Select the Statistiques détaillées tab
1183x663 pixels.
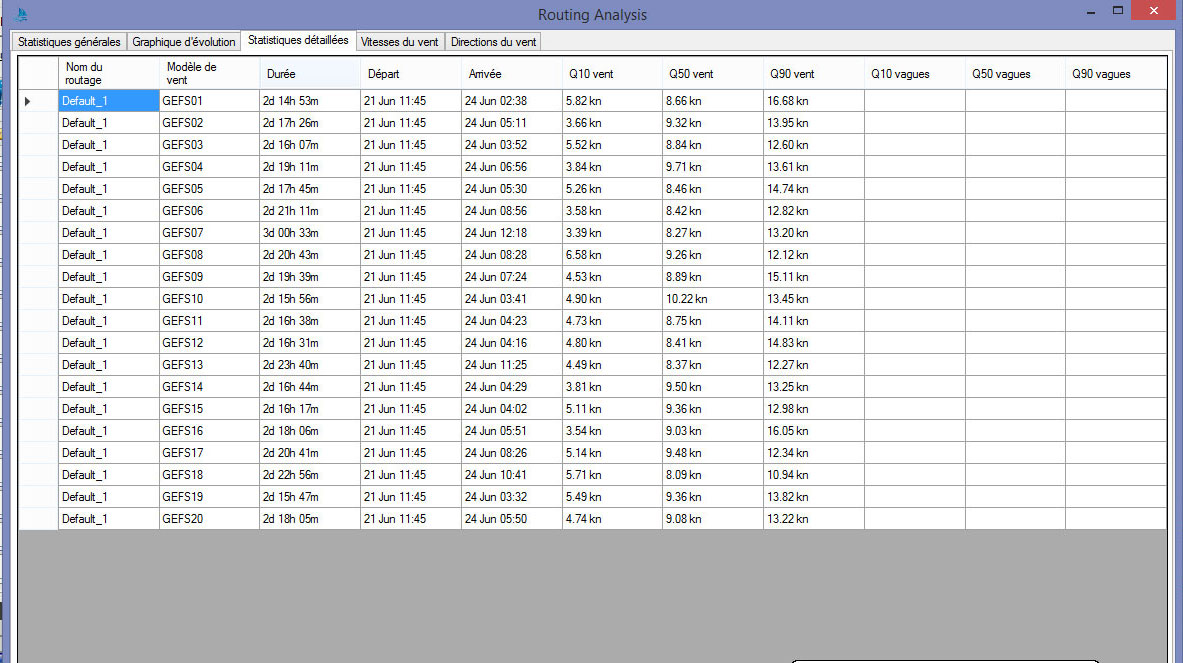click(x=298, y=41)
